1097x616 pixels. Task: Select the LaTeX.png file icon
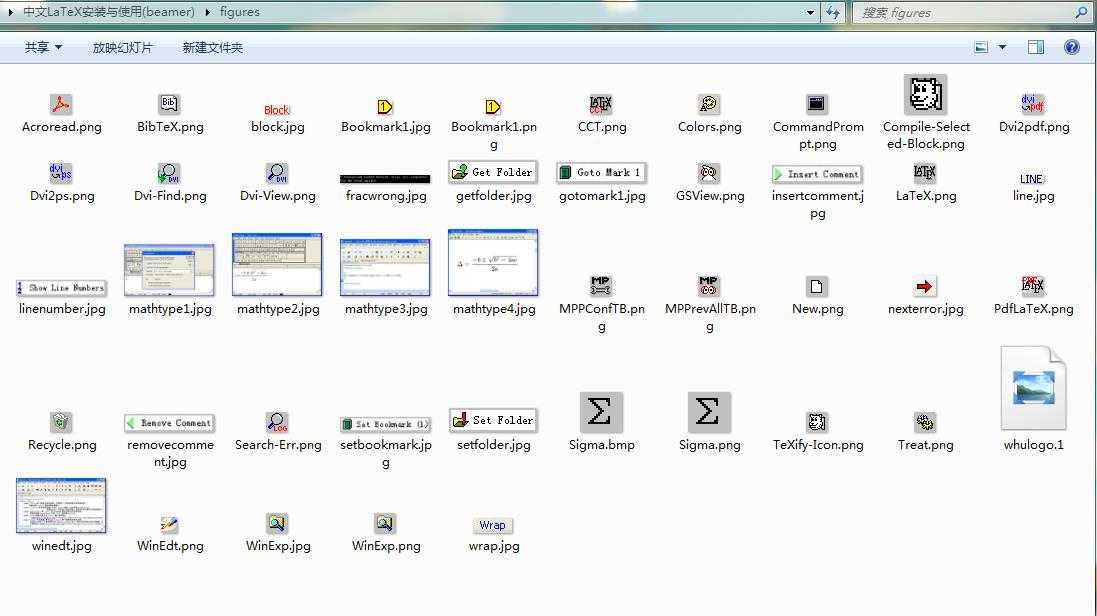point(925,174)
